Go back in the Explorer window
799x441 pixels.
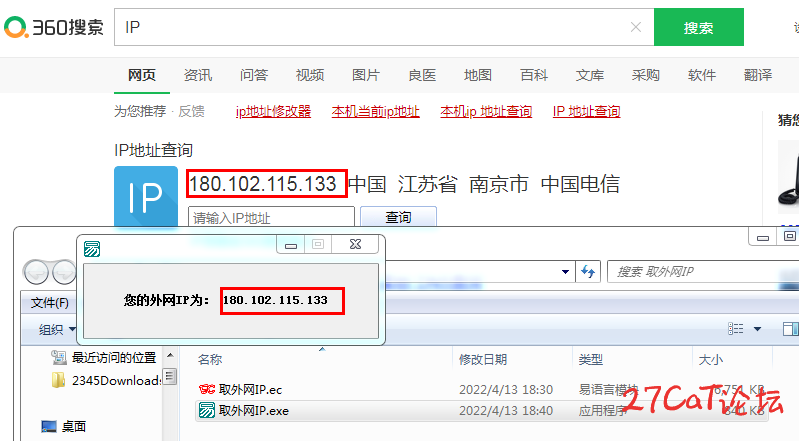tap(36, 272)
